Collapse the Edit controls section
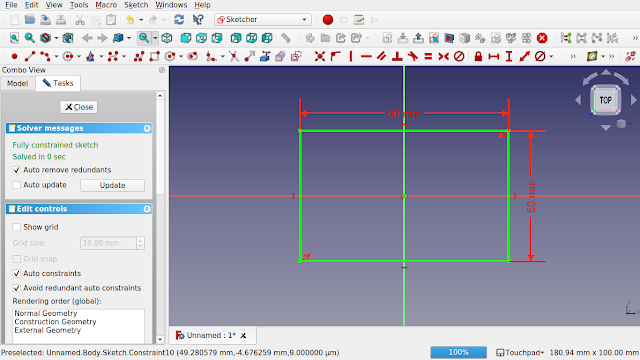The height and width of the screenshot is (360, 640). [147, 209]
